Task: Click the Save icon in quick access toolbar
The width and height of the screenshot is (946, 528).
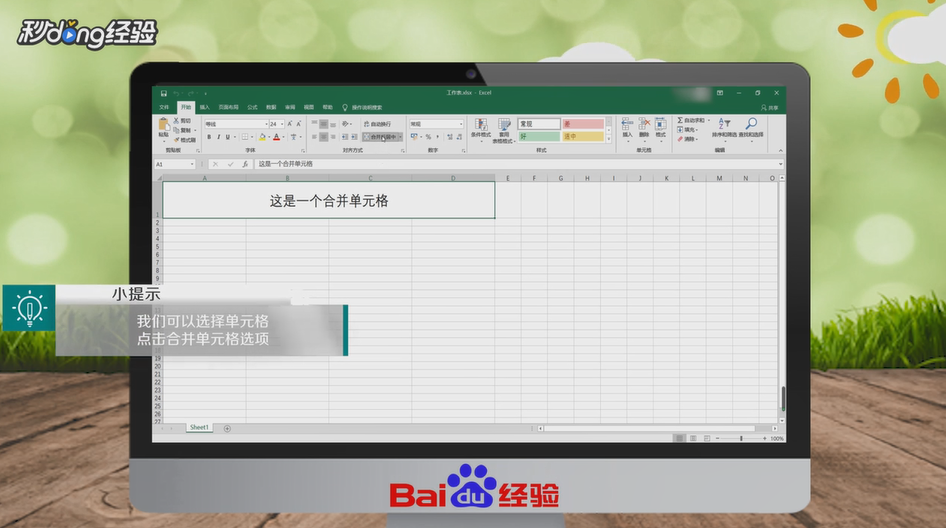Action: [x=163, y=94]
